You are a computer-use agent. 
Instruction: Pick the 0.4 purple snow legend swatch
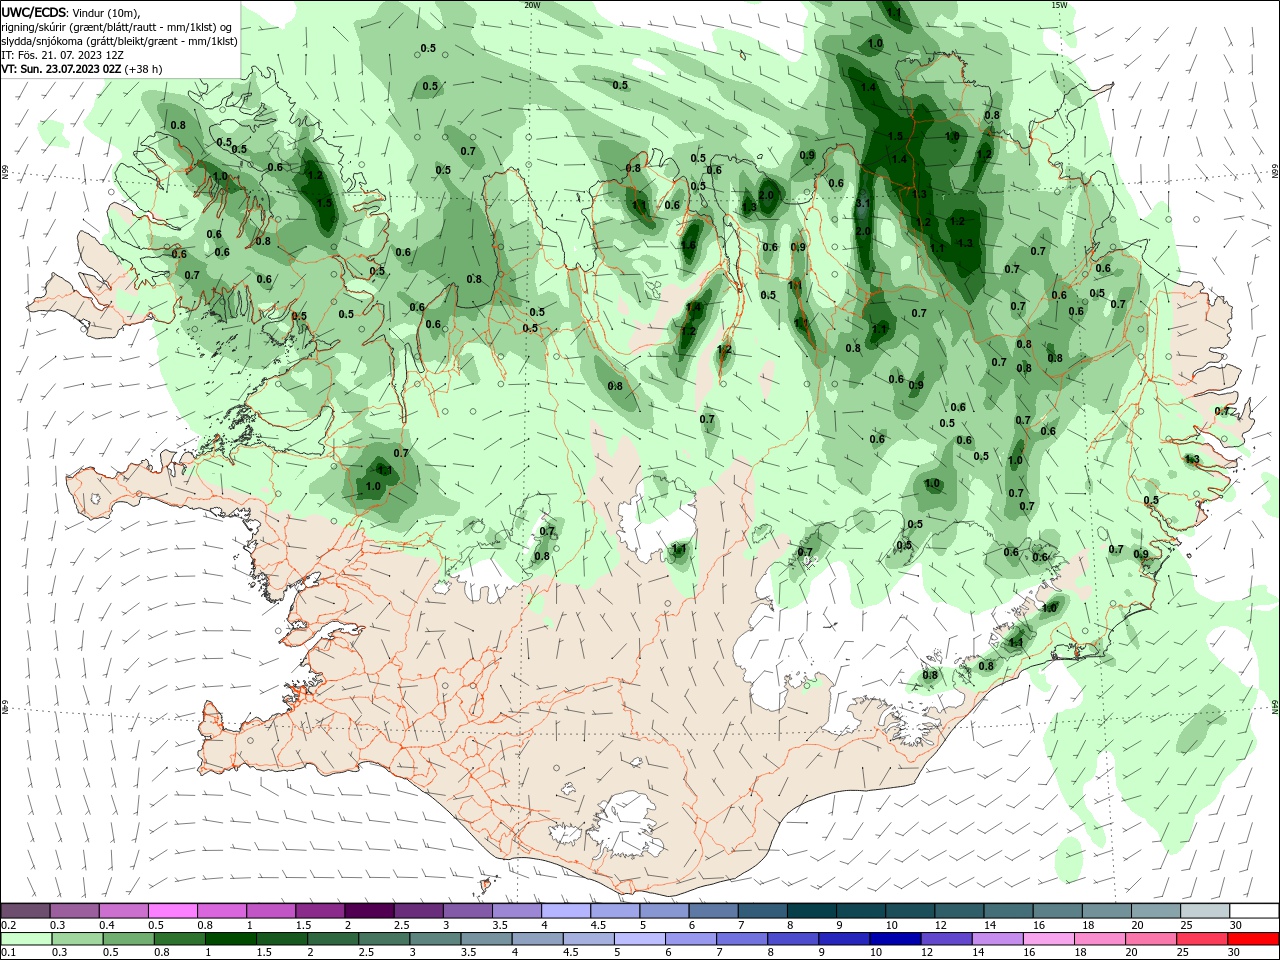point(124,911)
